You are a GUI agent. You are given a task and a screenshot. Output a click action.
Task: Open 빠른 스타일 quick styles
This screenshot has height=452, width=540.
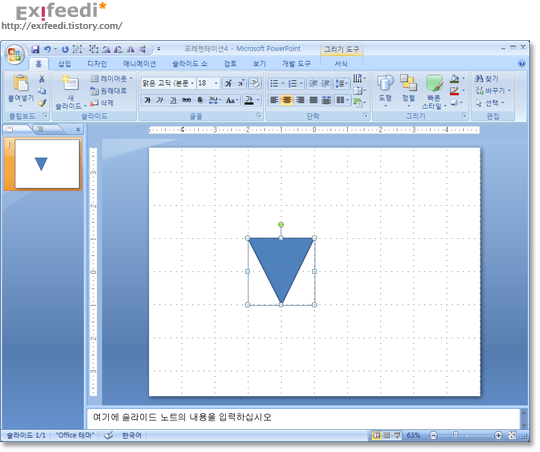coord(434,92)
